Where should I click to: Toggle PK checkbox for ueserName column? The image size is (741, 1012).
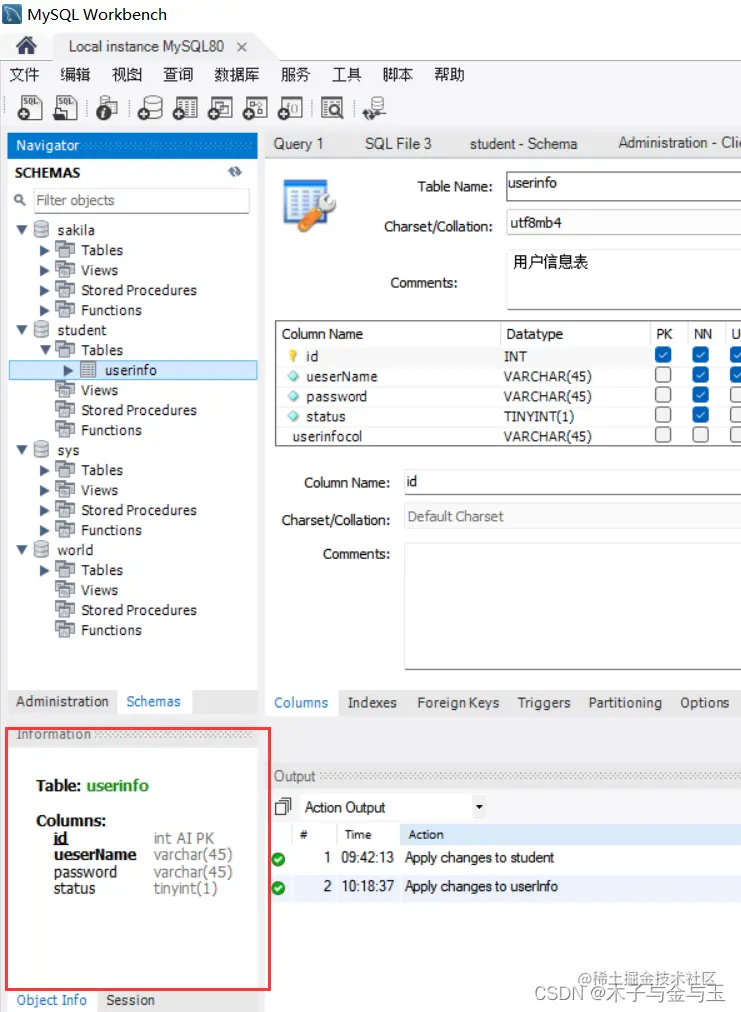pos(663,375)
